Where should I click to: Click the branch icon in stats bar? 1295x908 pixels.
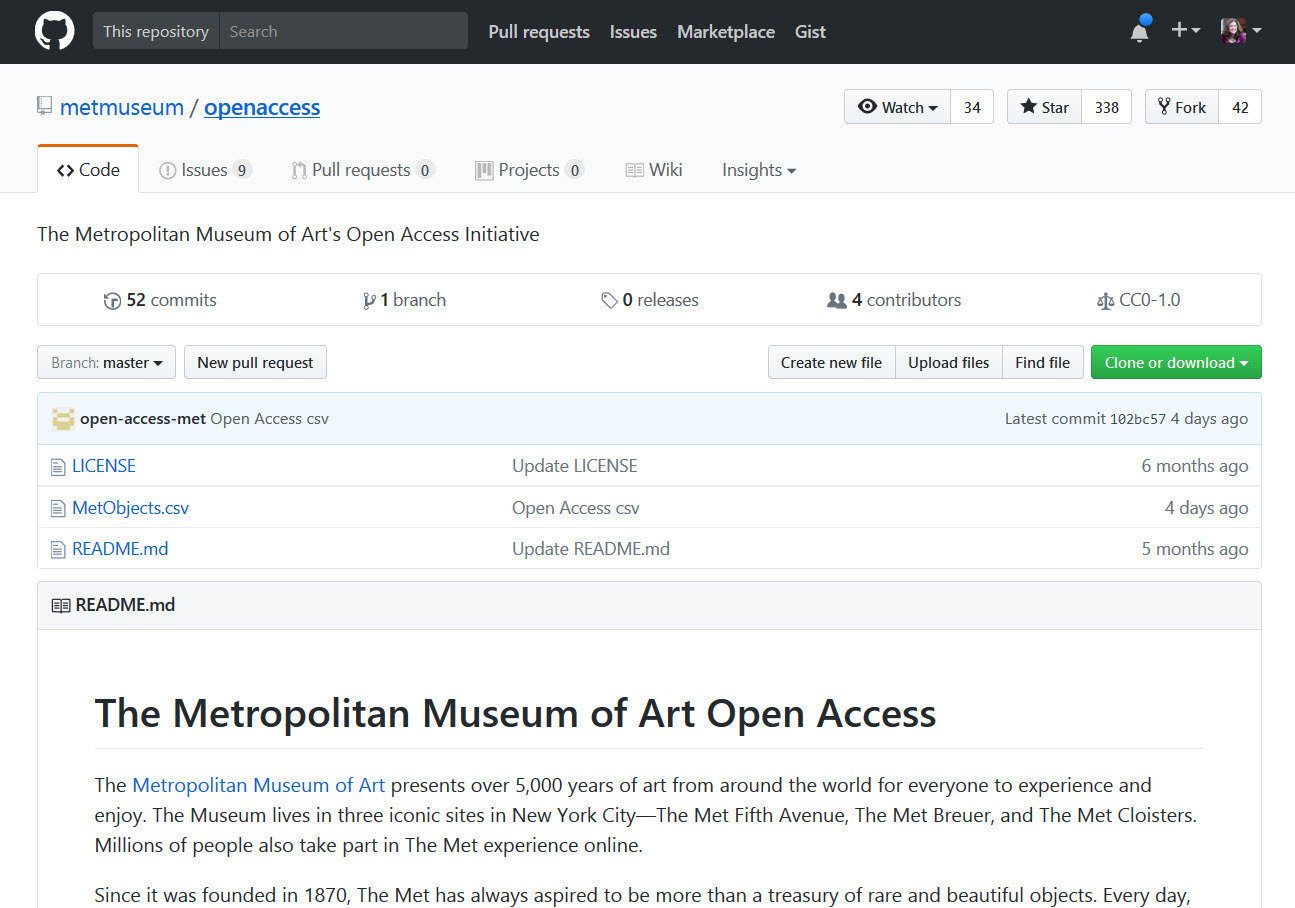coord(369,300)
